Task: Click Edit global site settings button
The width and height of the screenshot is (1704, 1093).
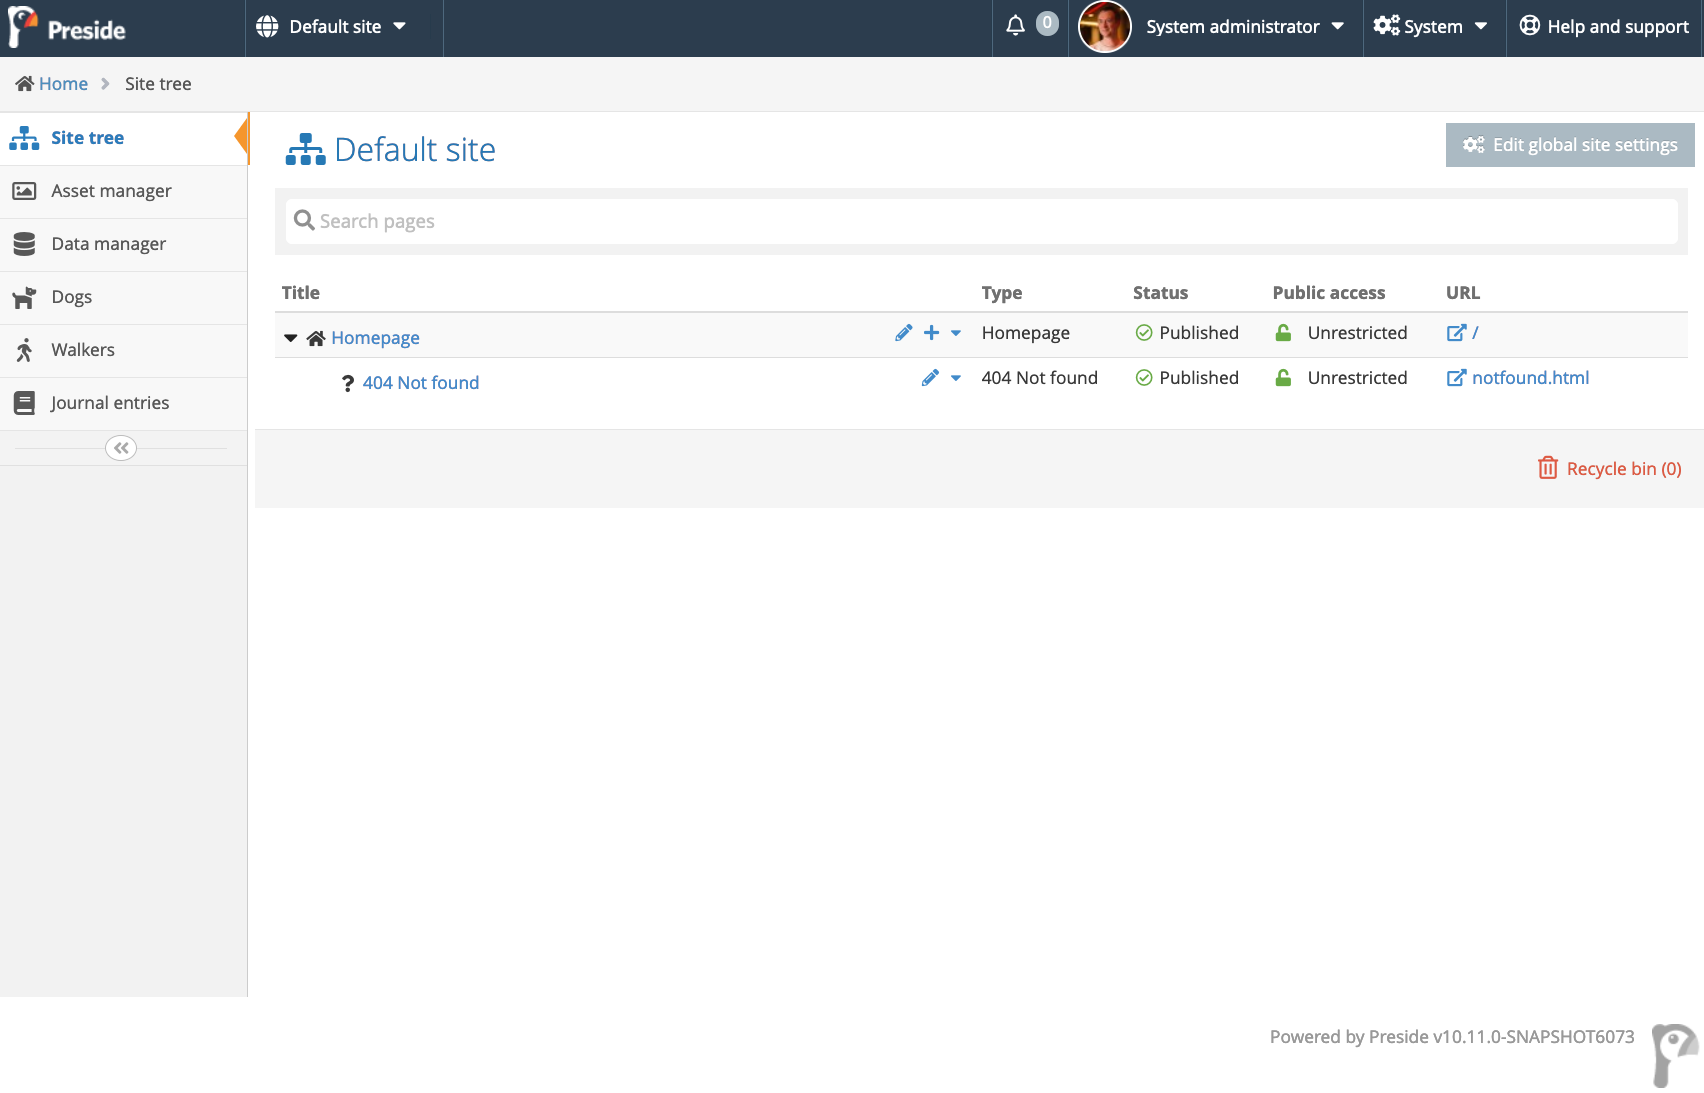Action: coord(1569,145)
